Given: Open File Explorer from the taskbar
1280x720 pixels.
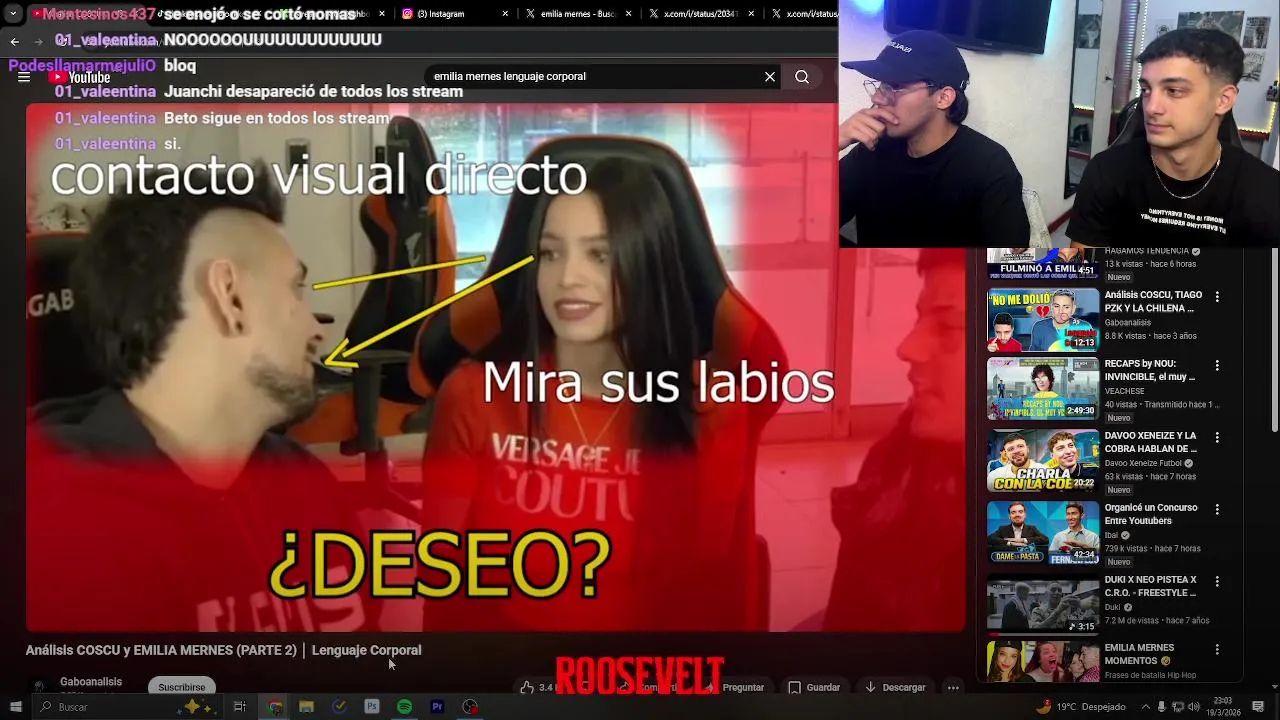Looking at the screenshot, I should tap(307, 707).
